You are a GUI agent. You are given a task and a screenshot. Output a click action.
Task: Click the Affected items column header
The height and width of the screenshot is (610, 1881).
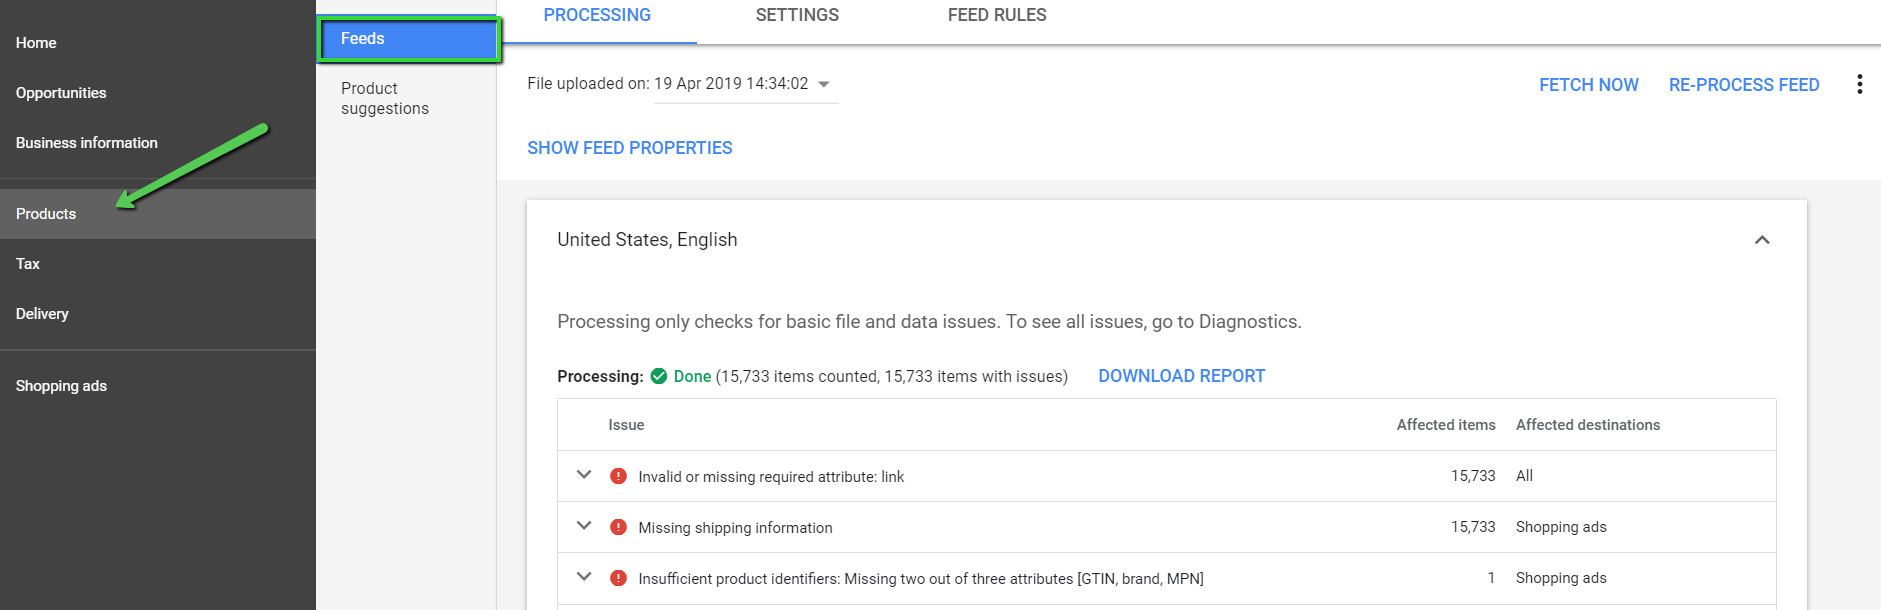click(x=1446, y=425)
